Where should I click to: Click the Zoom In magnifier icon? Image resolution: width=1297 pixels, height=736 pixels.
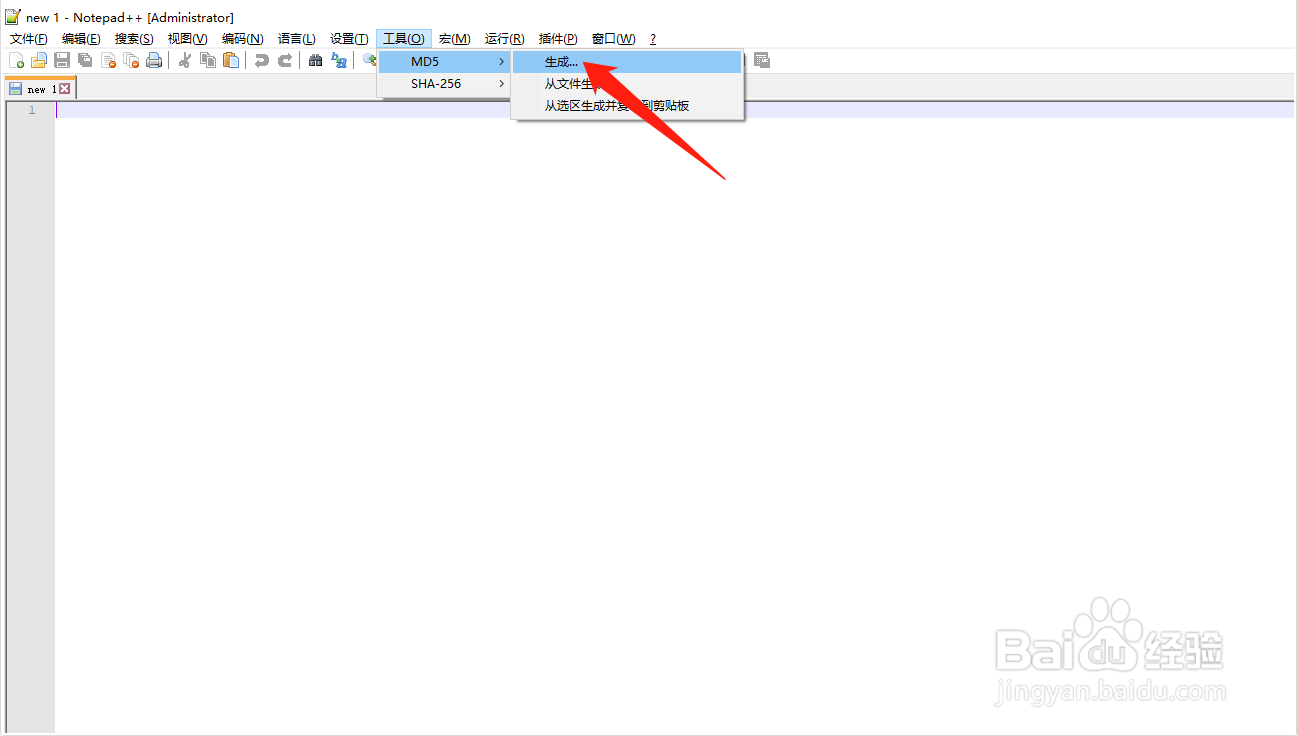pyautogui.click(x=368, y=61)
